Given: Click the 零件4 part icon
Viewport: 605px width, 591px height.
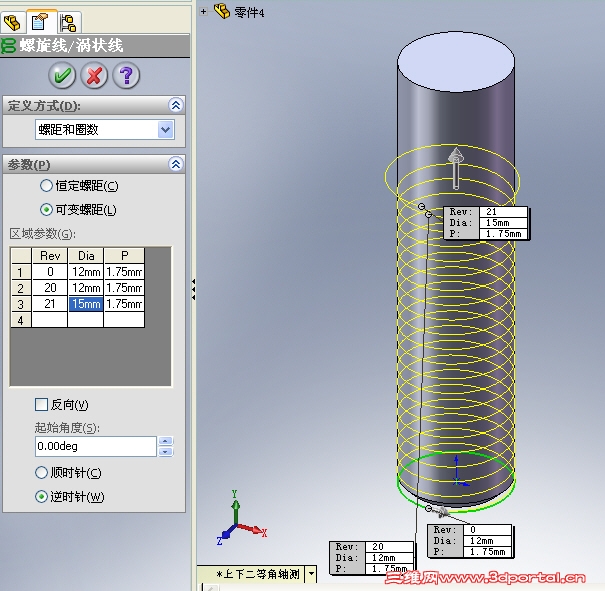Looking at the screenshot, I should pyautogui.click(x=222, y=11).
